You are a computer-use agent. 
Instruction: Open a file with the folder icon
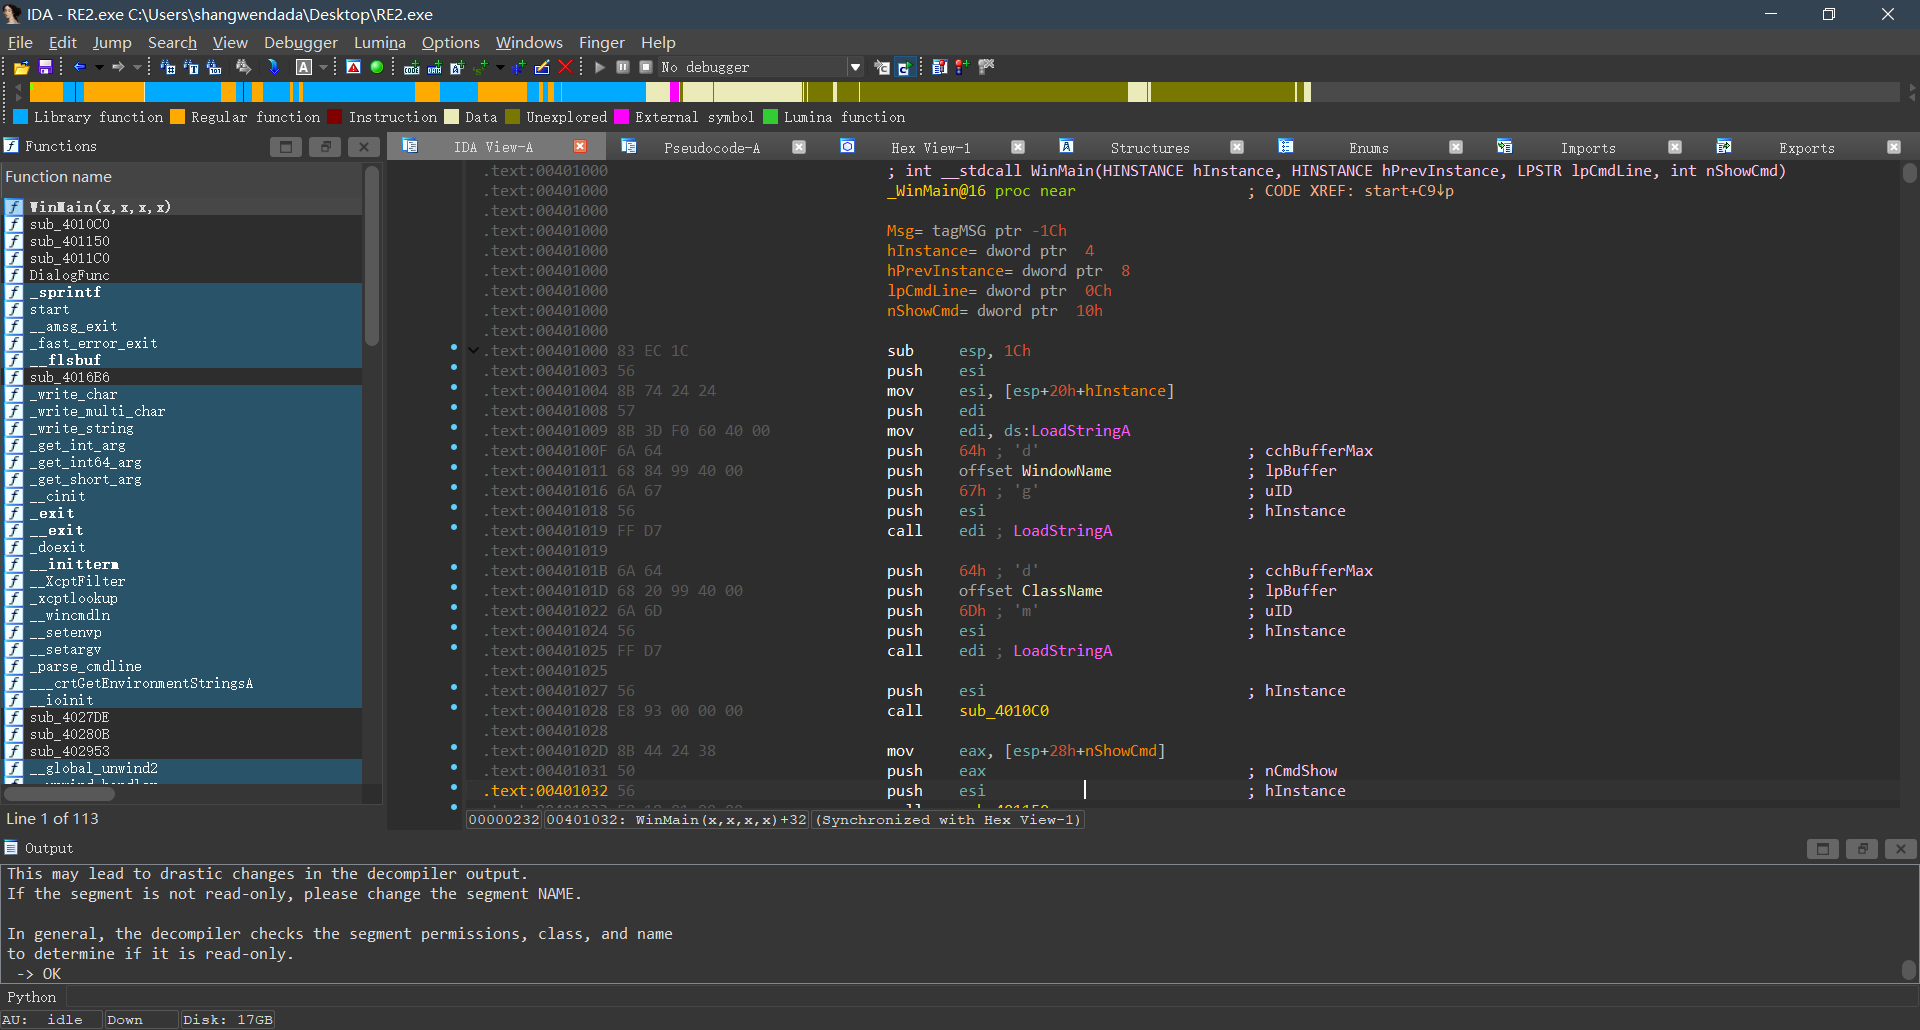coord(21,67)
